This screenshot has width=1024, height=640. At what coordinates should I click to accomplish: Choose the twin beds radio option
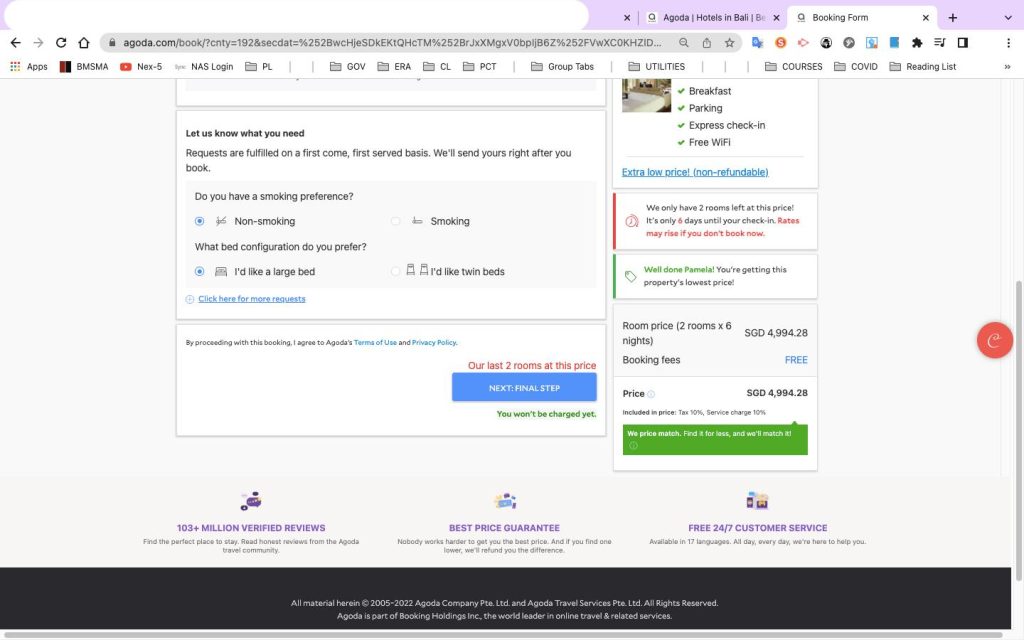(395, 272)
